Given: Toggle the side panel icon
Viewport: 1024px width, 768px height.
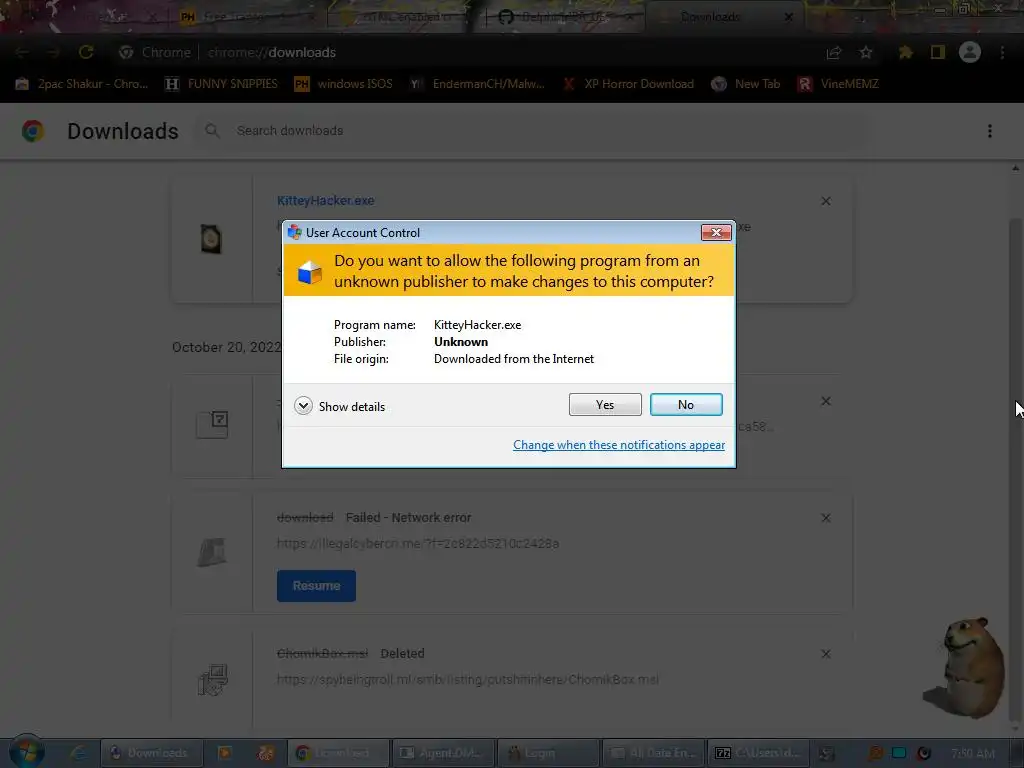Looking at the screenshot, I should [938, 52].
